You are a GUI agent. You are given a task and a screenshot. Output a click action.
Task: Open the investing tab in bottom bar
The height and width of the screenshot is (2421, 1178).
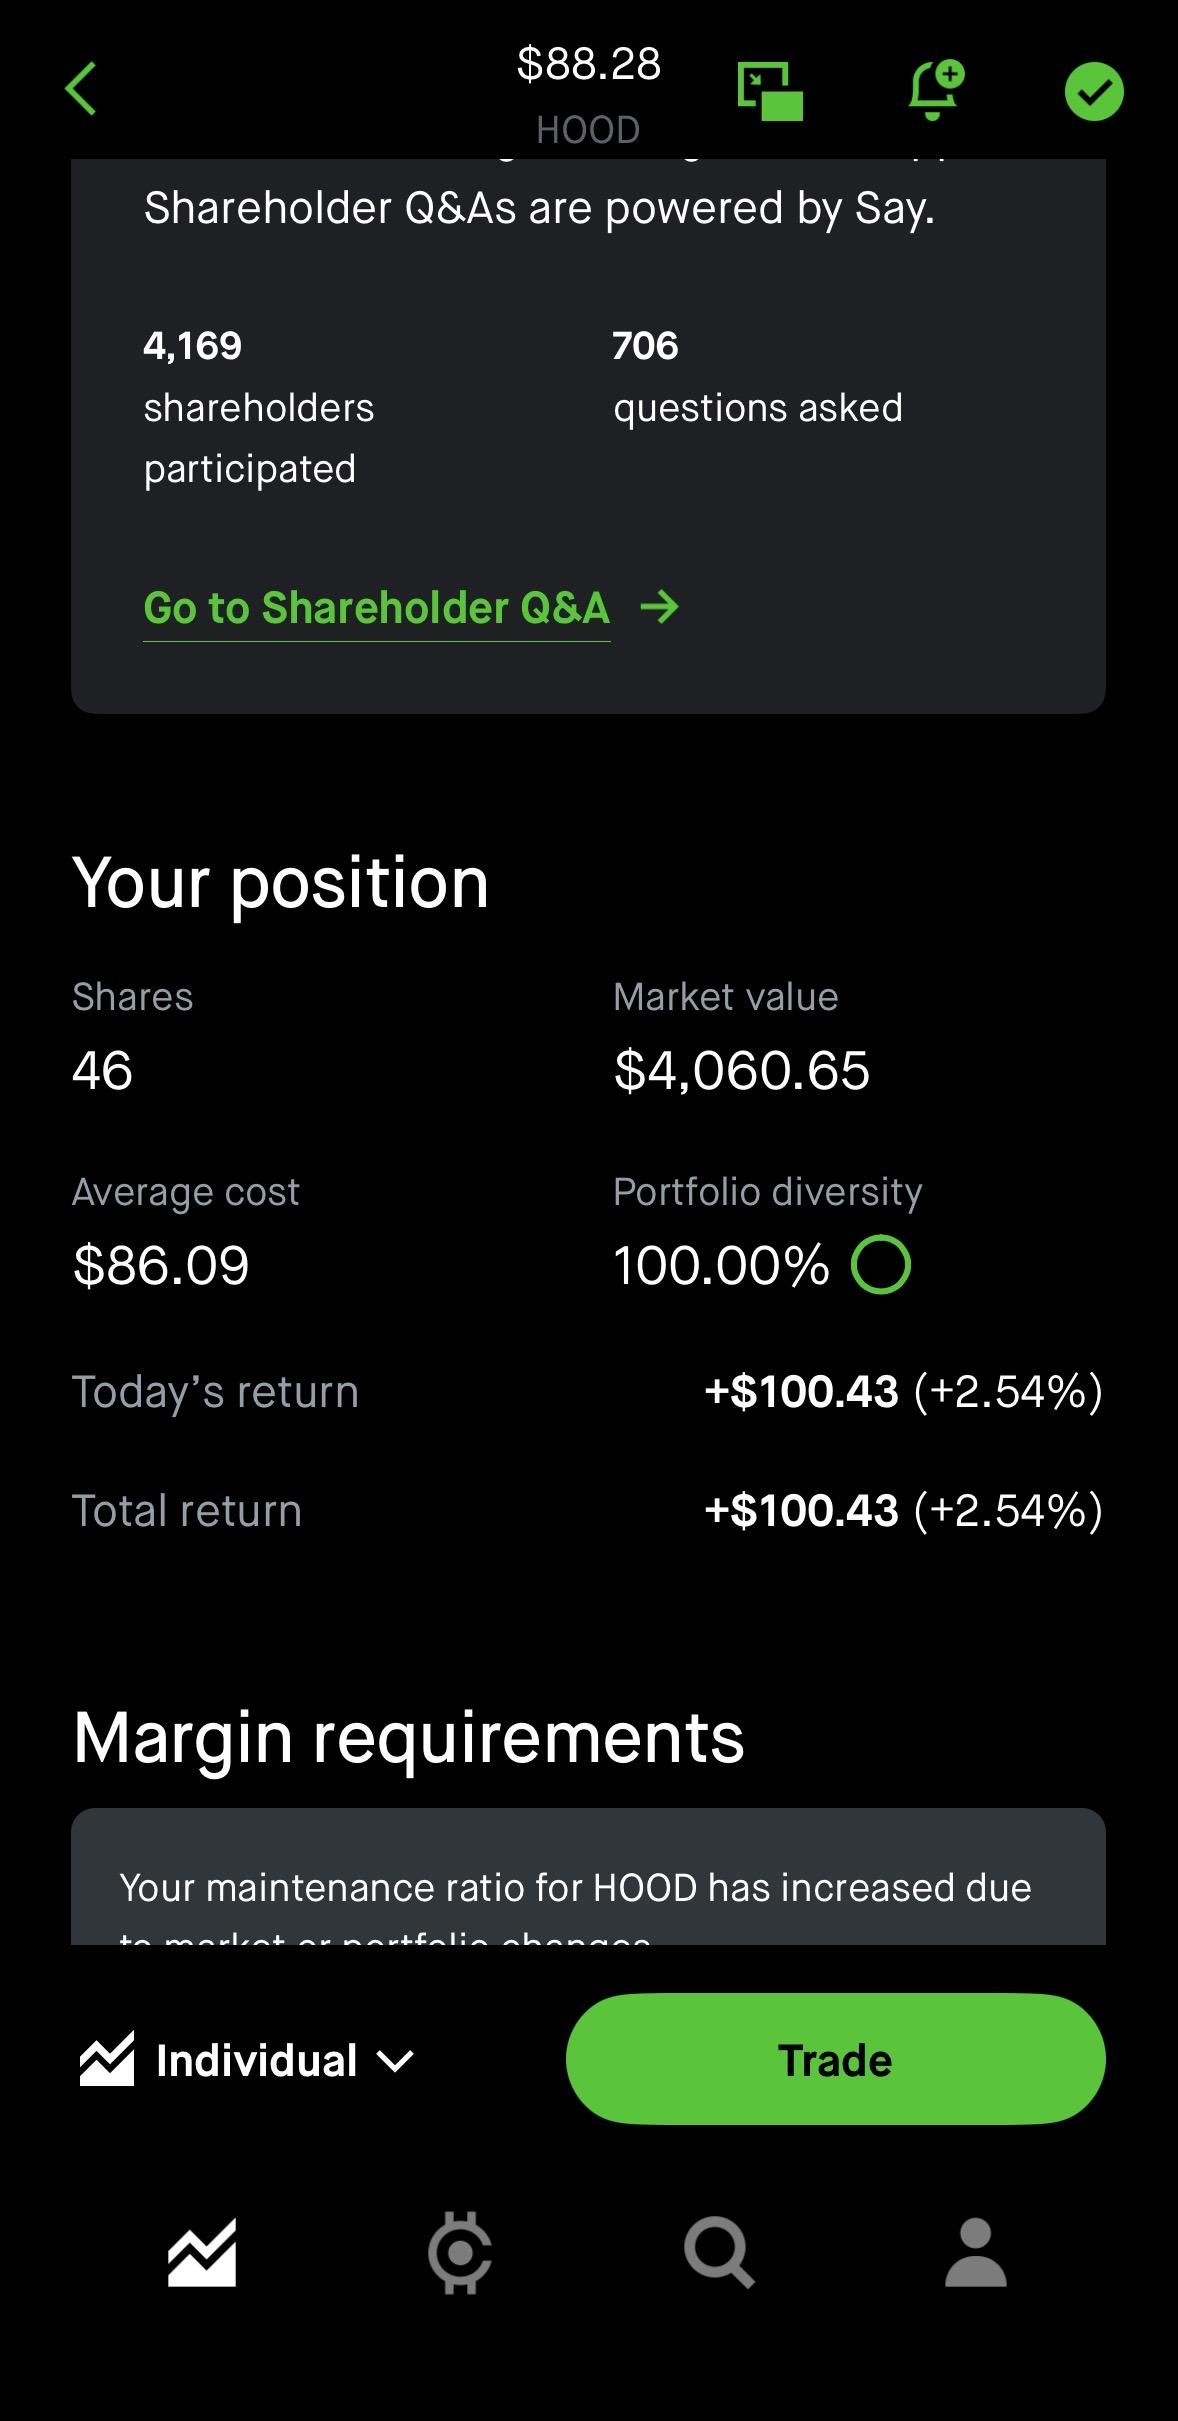[202, 2253]
